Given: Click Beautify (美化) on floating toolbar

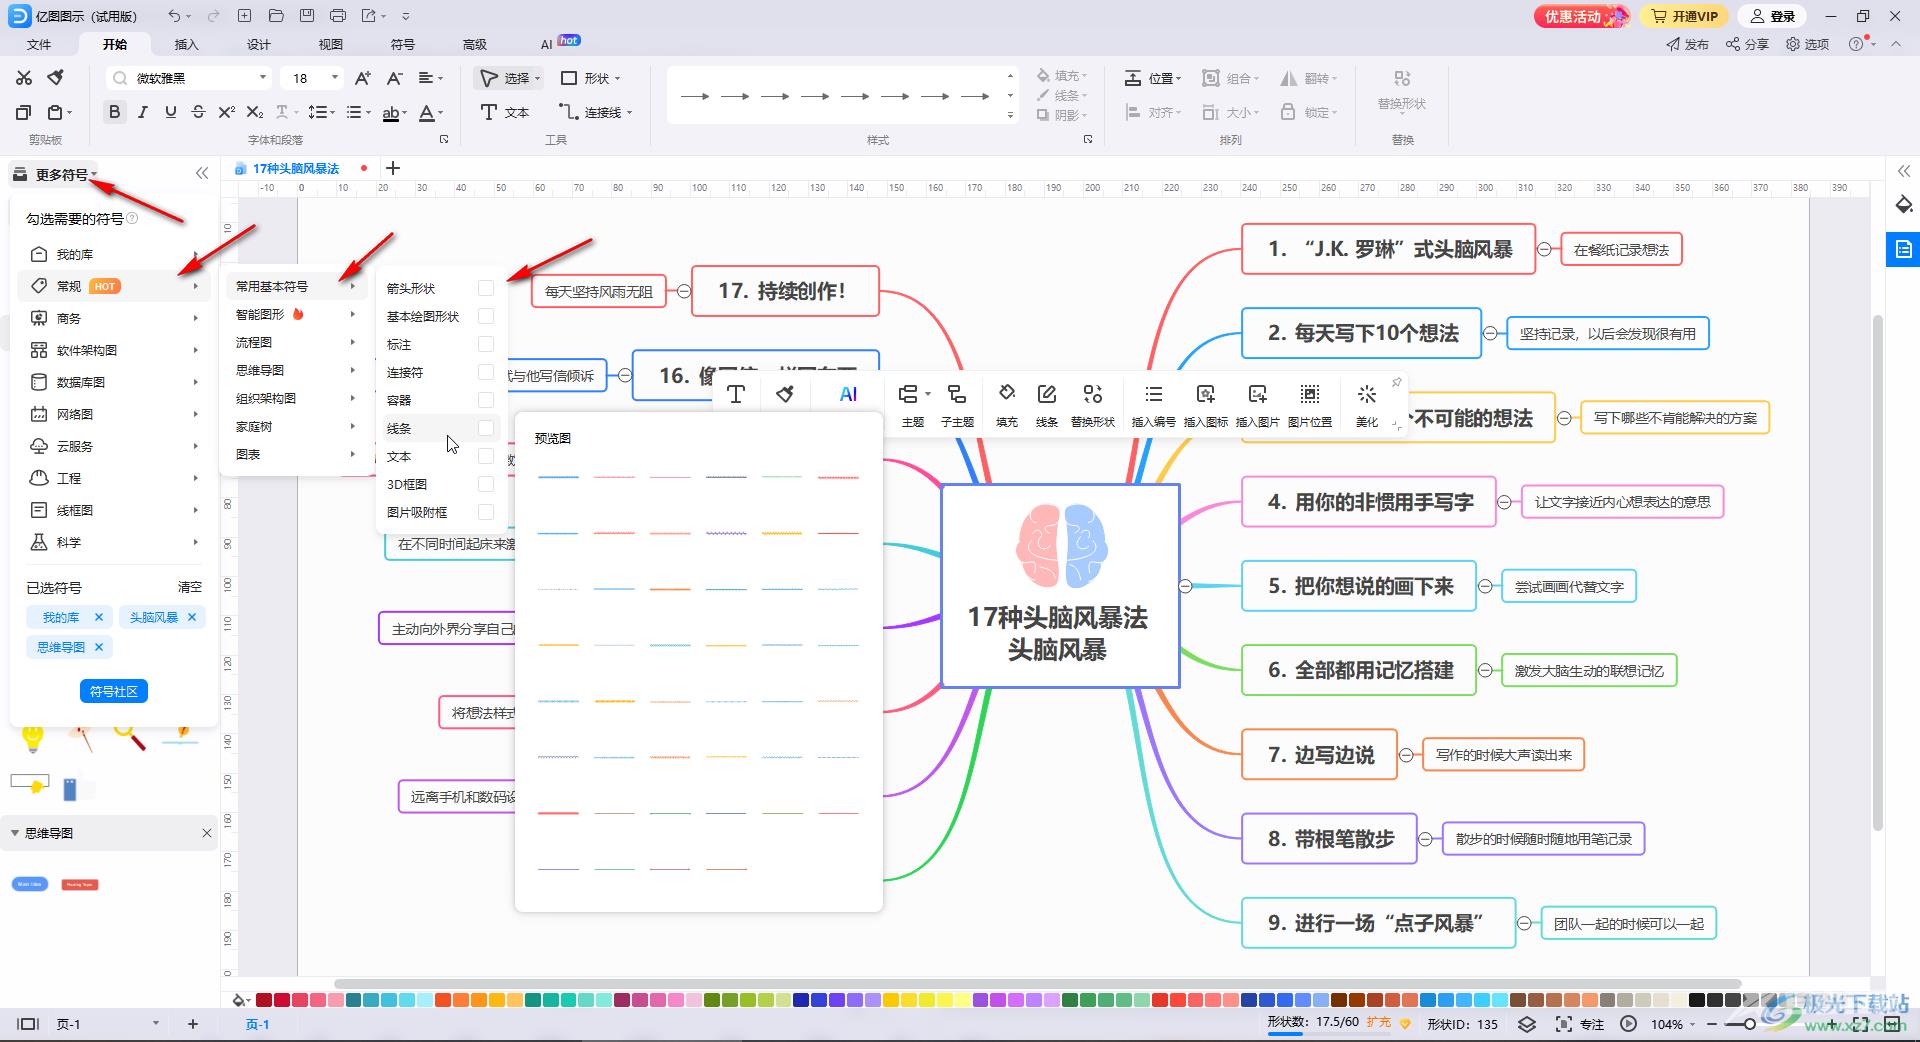Looking at the screenshot, I should pos(1367,405).
